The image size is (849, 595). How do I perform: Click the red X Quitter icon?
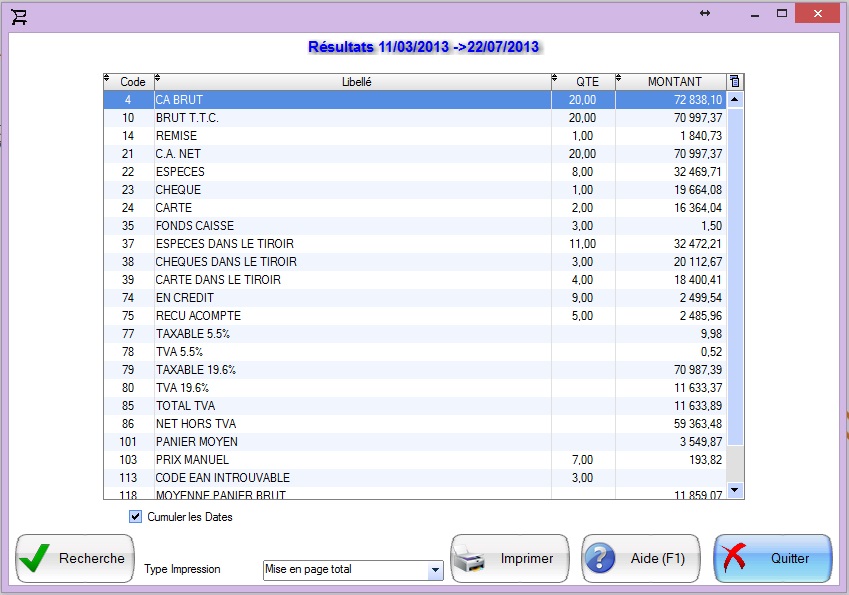(x=736, y=559)
